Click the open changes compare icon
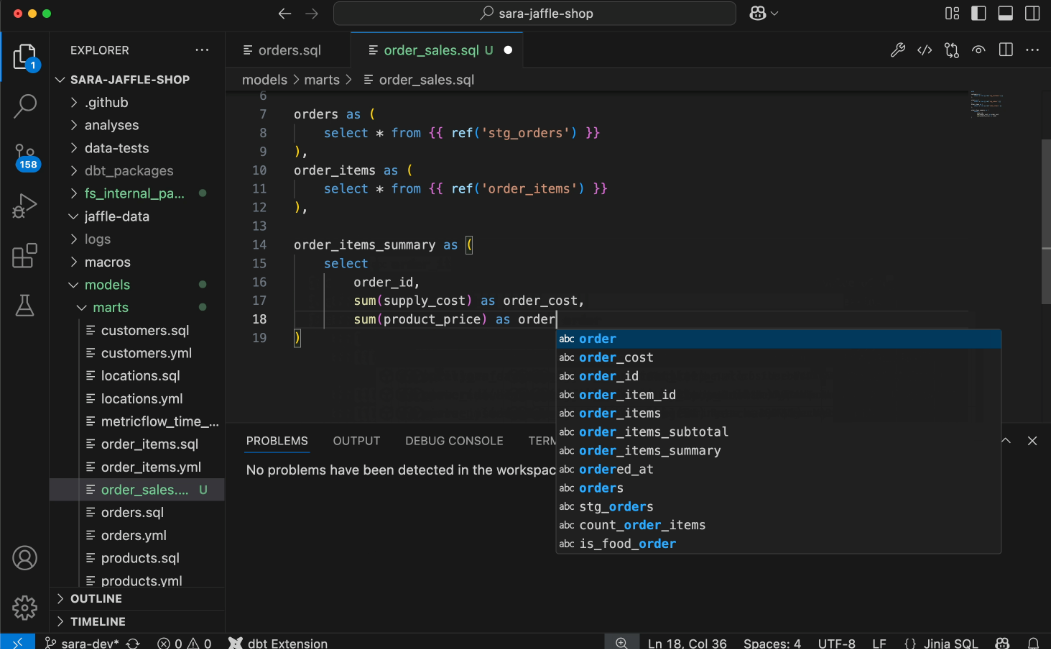 [952, 50]
